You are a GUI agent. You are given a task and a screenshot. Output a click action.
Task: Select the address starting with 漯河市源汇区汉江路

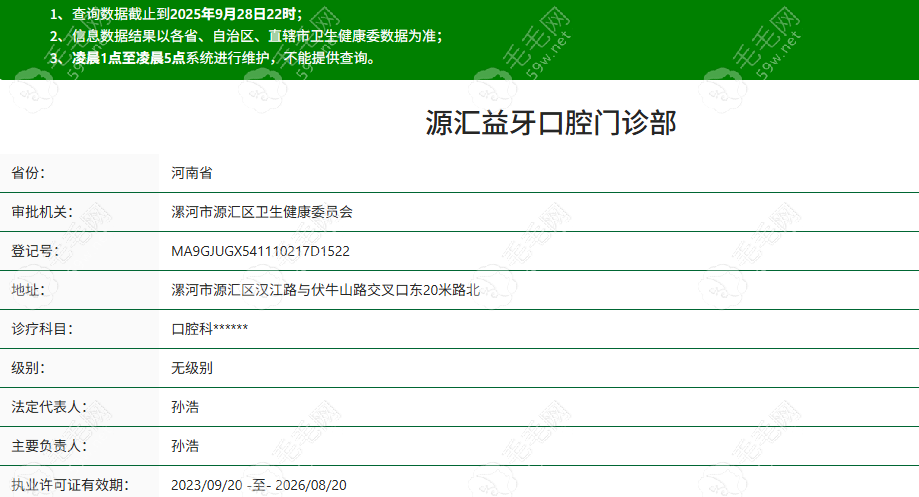point(326,290)
